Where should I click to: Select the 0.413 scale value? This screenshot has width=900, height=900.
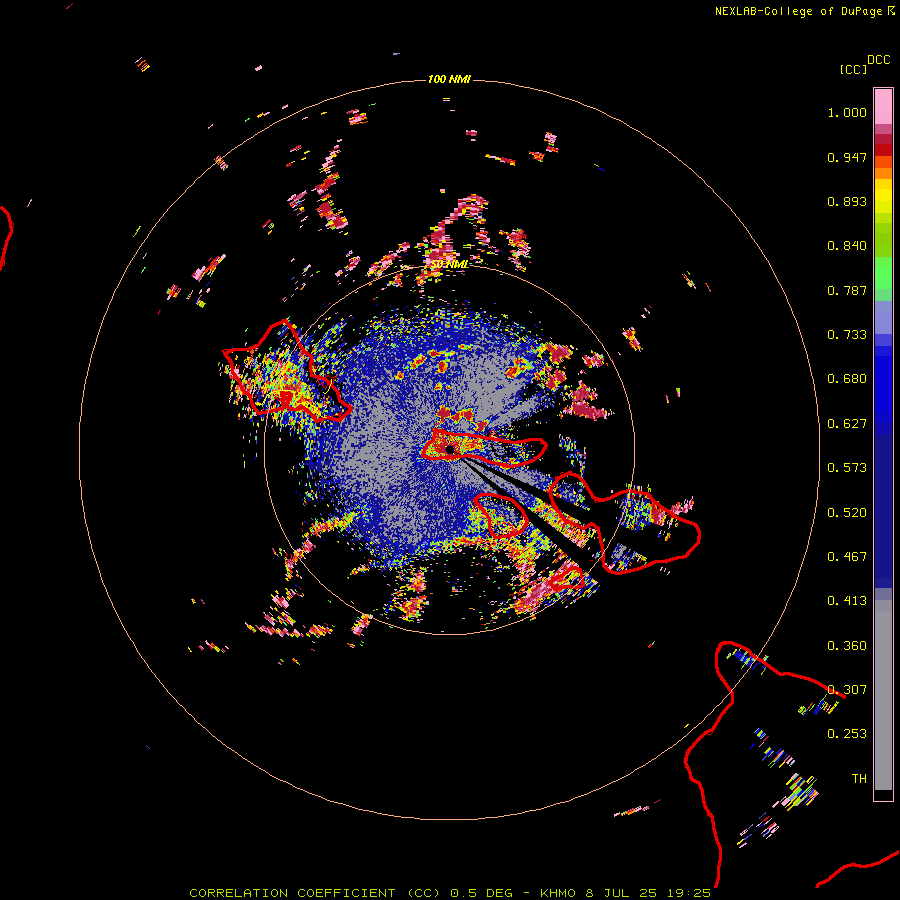[847, 601]
